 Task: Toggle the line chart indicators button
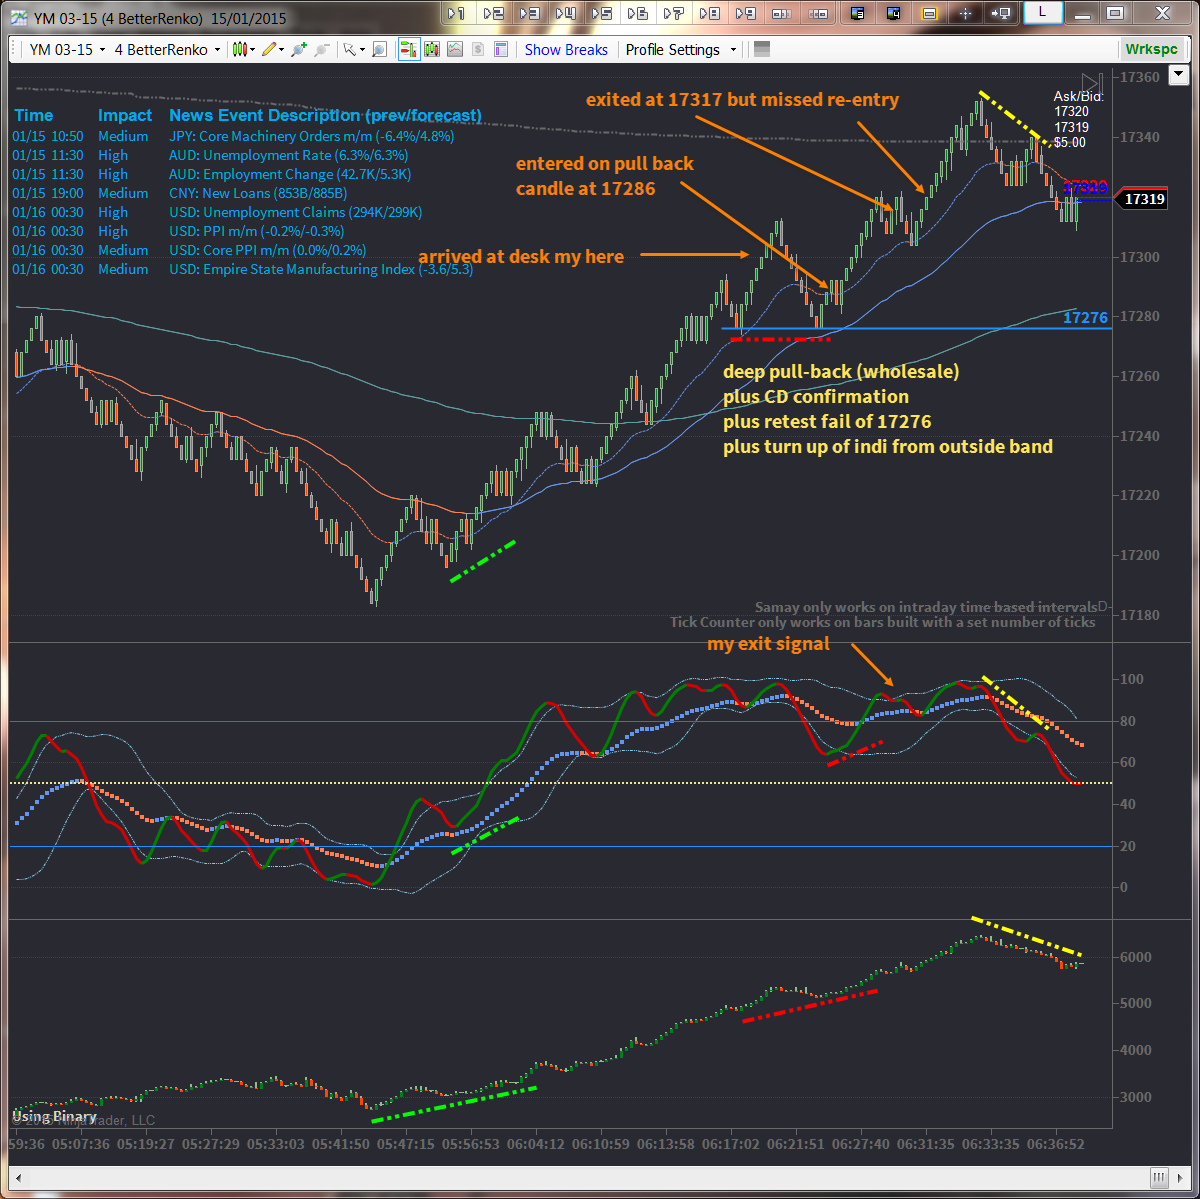click(455, 49)
